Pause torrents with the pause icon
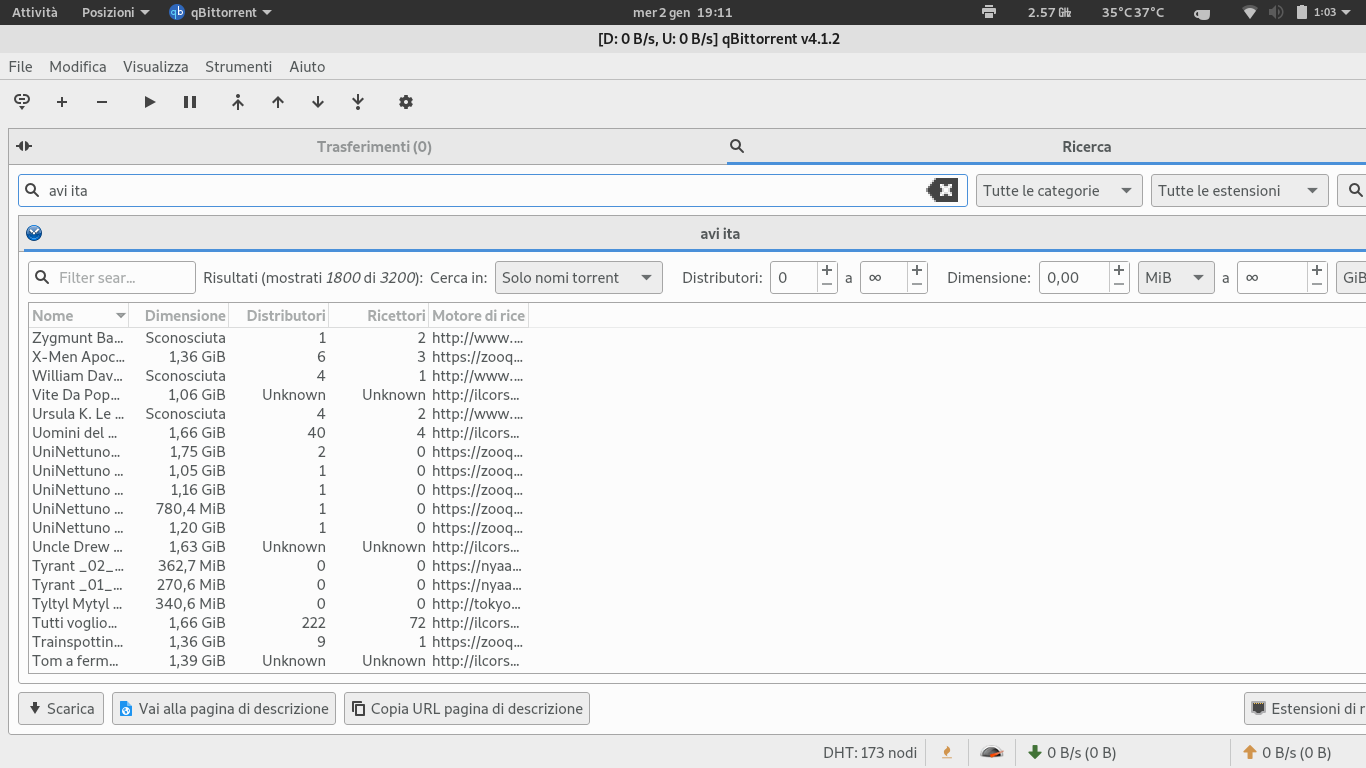This screenshot has width=1366, height=768. (x=190, y=101)
